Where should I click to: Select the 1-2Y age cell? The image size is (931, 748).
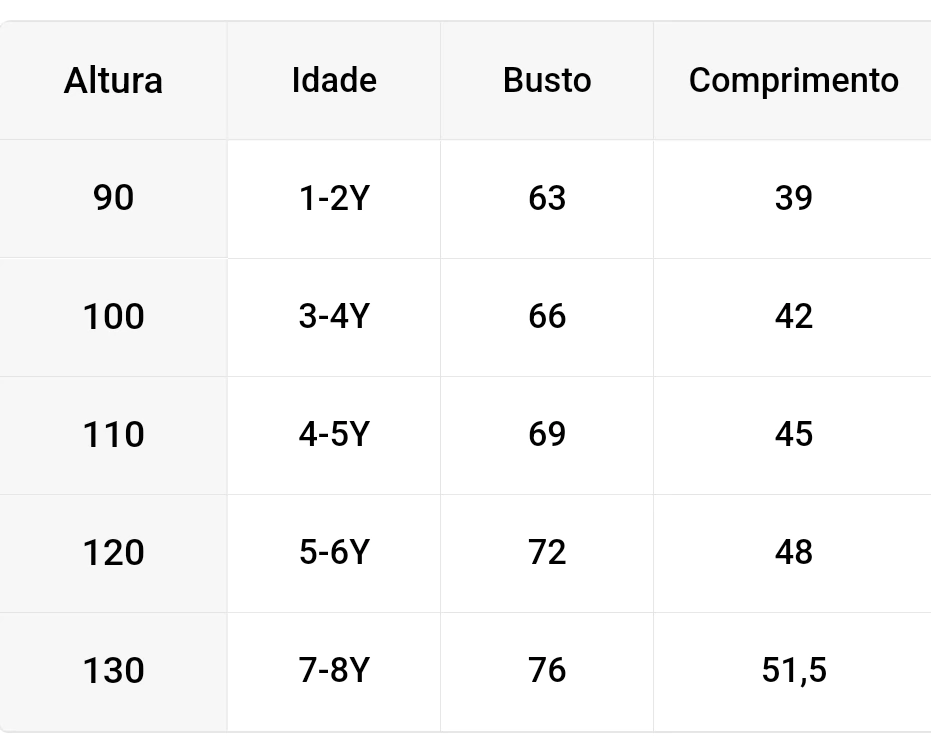[334, 198]
